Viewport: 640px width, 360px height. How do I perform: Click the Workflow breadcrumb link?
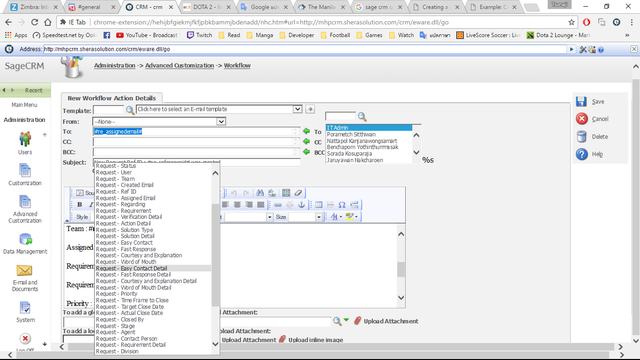[x=237, y=65]
